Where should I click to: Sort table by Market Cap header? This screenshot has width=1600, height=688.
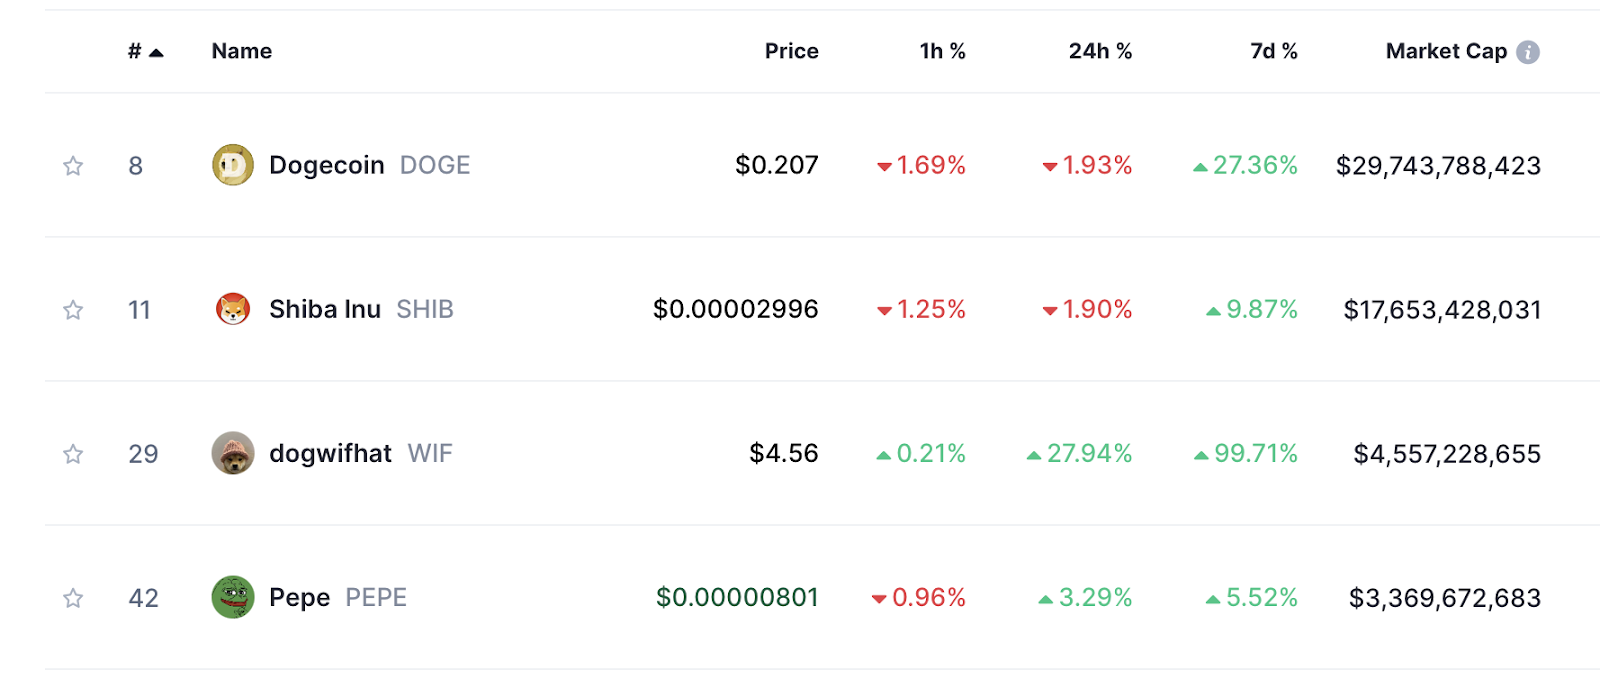click(x=1446, y=51)
